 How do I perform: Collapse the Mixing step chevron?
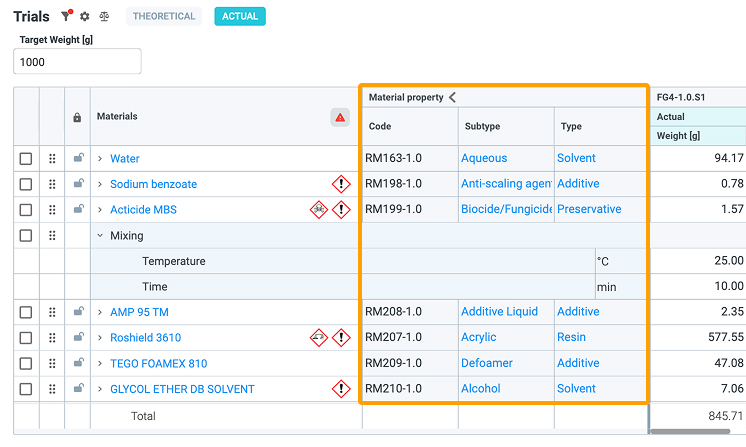click(x=100, y=235)
